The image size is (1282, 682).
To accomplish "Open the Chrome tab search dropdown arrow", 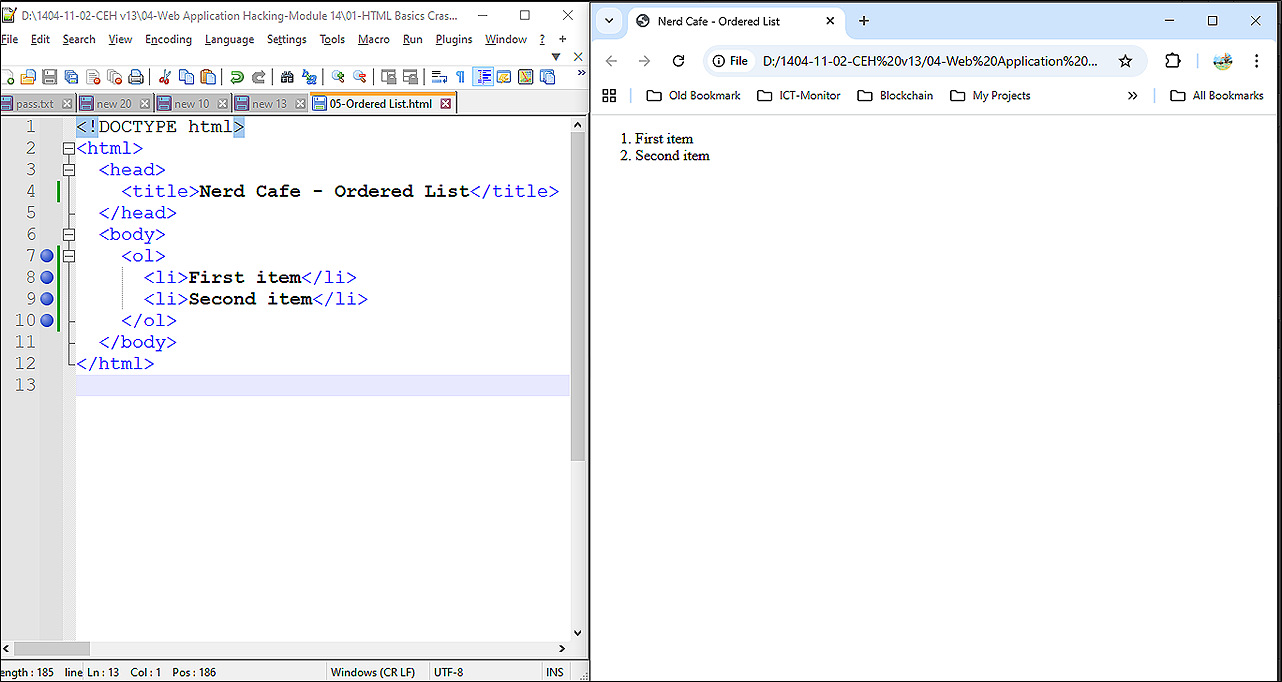I will [x=609, y=21].
